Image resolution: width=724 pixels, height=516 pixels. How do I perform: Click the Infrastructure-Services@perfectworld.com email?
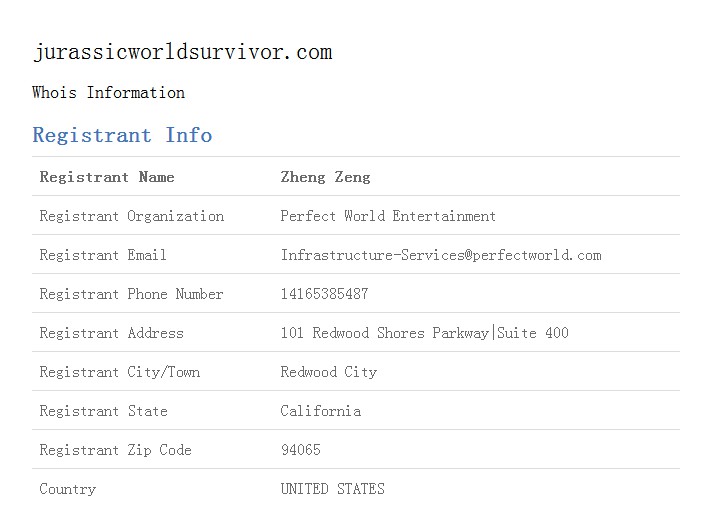[441, 255]
